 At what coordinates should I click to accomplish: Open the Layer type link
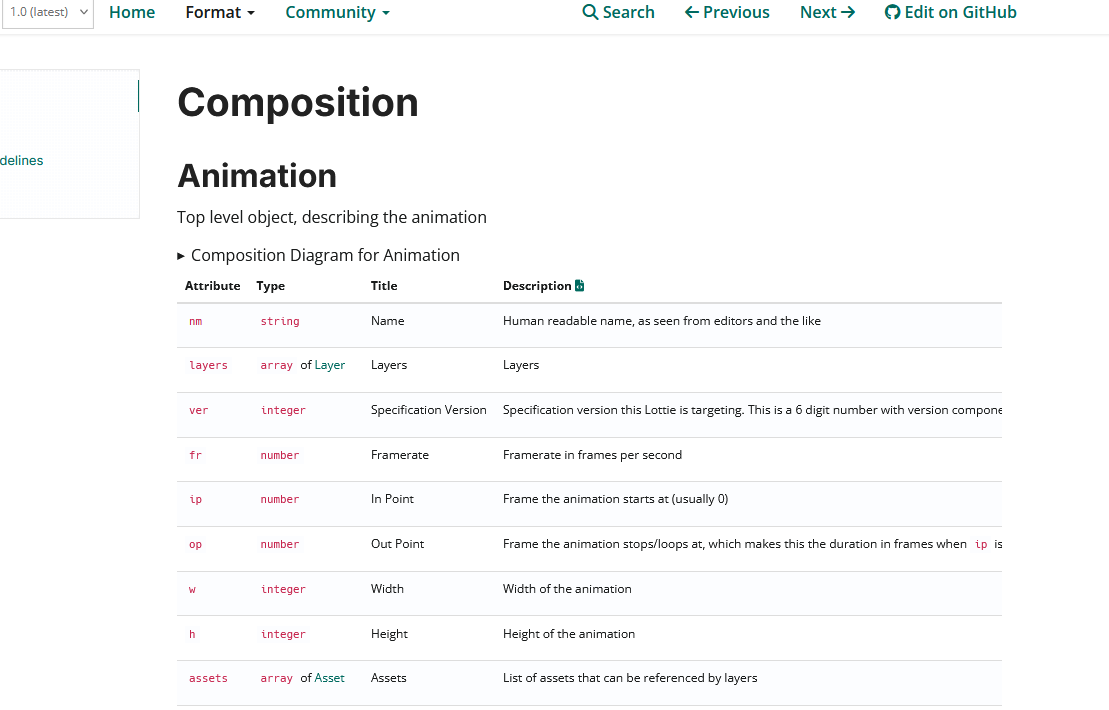click(330, 365)
